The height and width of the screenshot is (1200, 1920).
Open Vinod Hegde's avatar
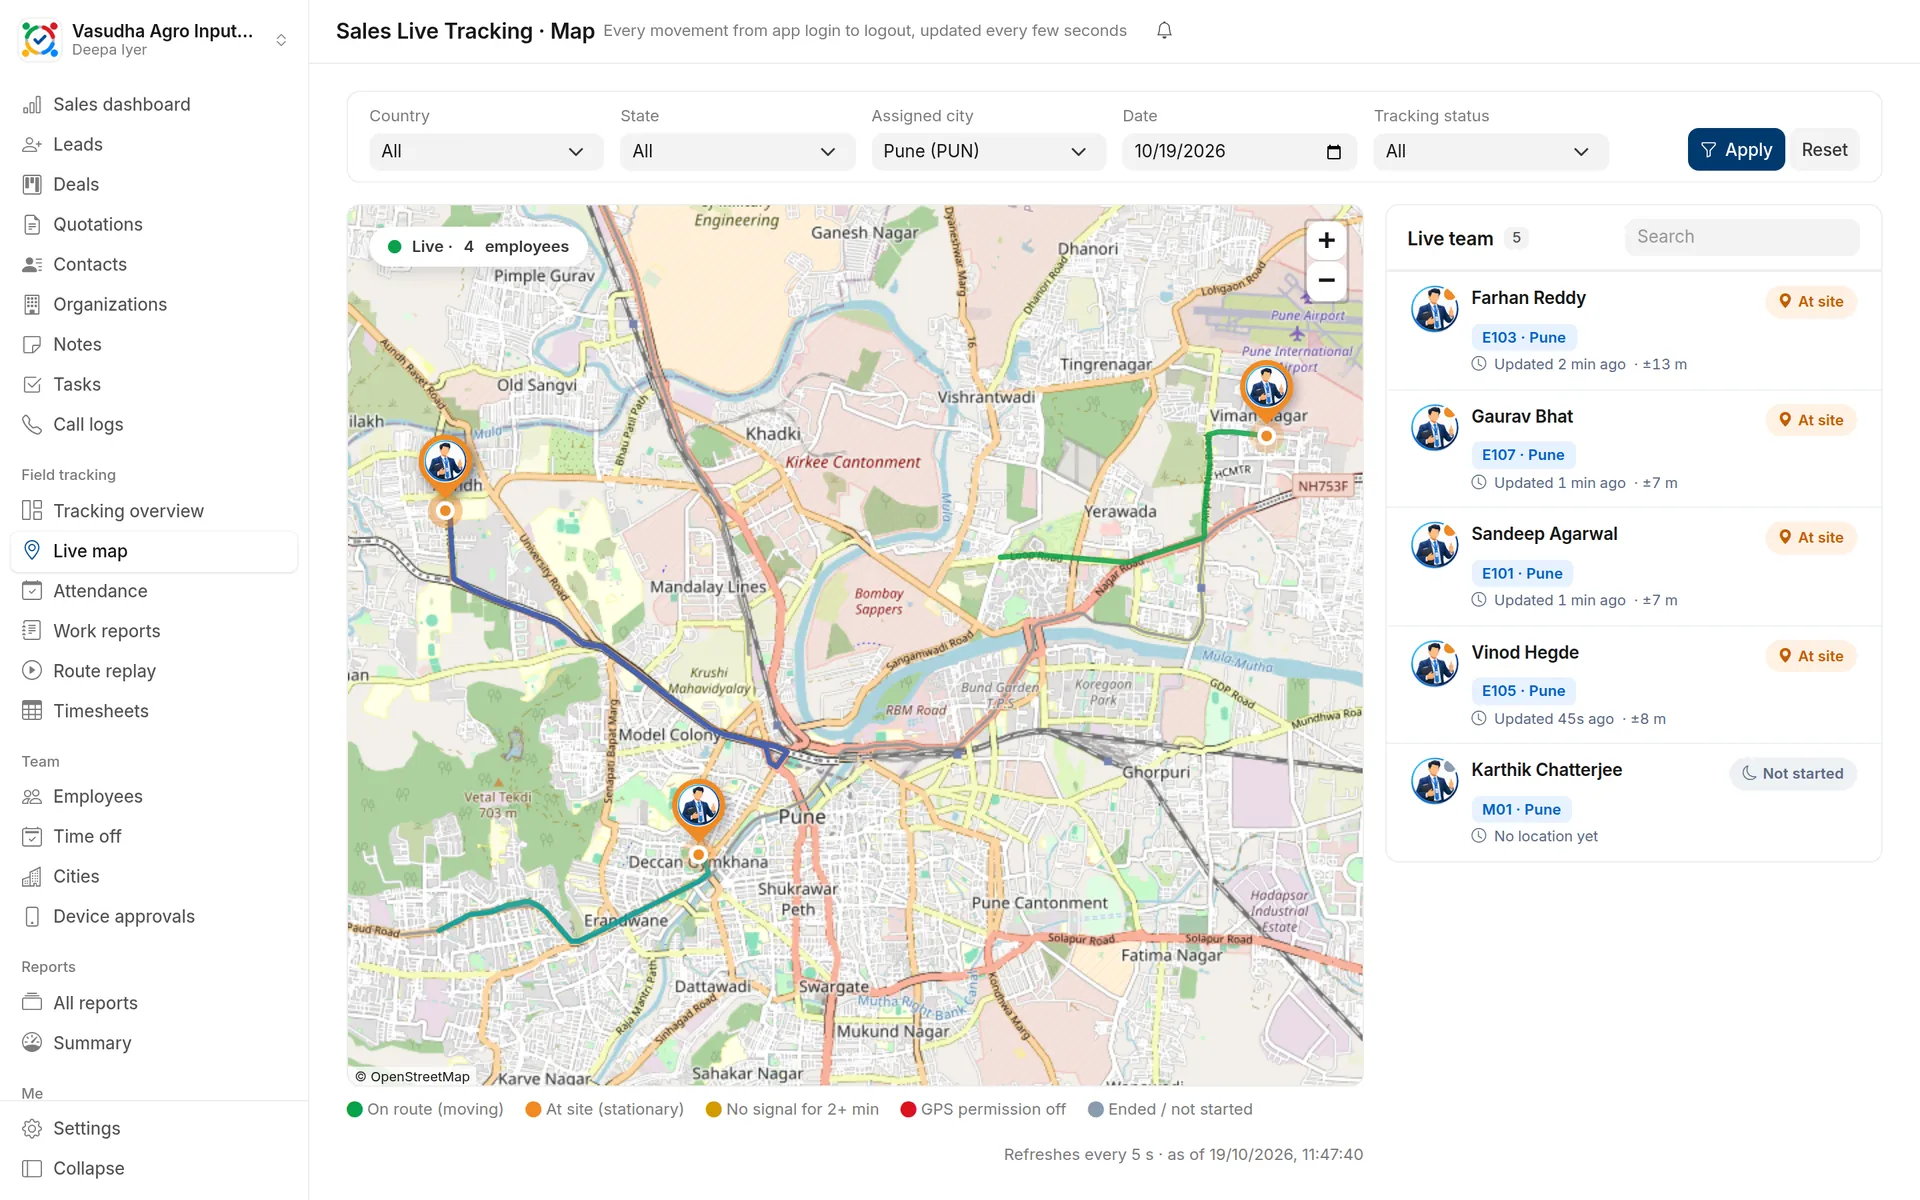click(1434, 663)
